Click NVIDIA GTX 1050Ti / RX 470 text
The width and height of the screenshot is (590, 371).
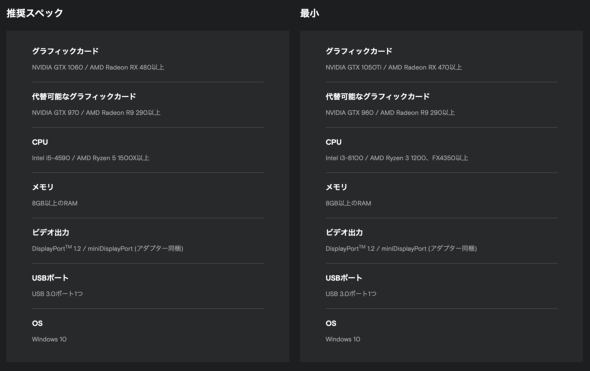coord(394,67)
